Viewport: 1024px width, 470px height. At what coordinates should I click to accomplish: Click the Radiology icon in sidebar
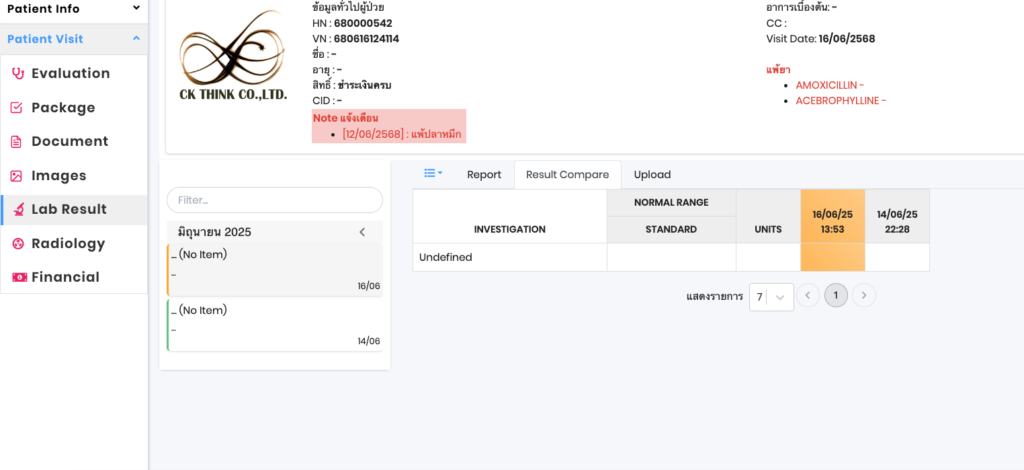16,244
